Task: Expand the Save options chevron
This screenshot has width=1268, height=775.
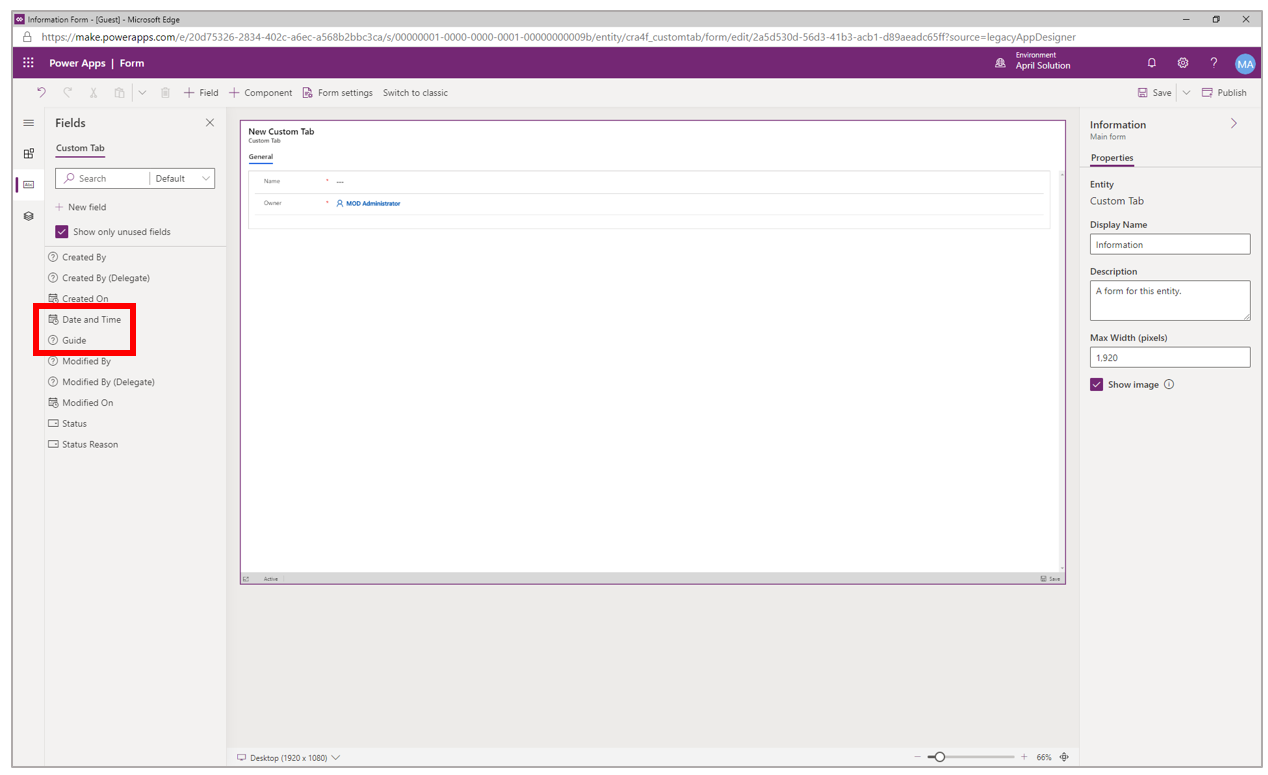Action: tap(1186, 92)
